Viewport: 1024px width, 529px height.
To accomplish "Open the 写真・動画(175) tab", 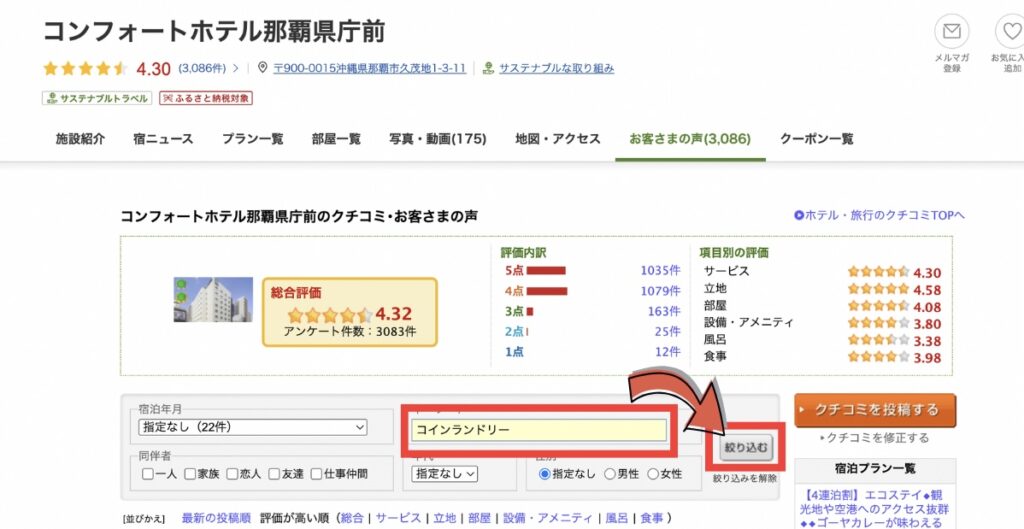I will [437, 139].
